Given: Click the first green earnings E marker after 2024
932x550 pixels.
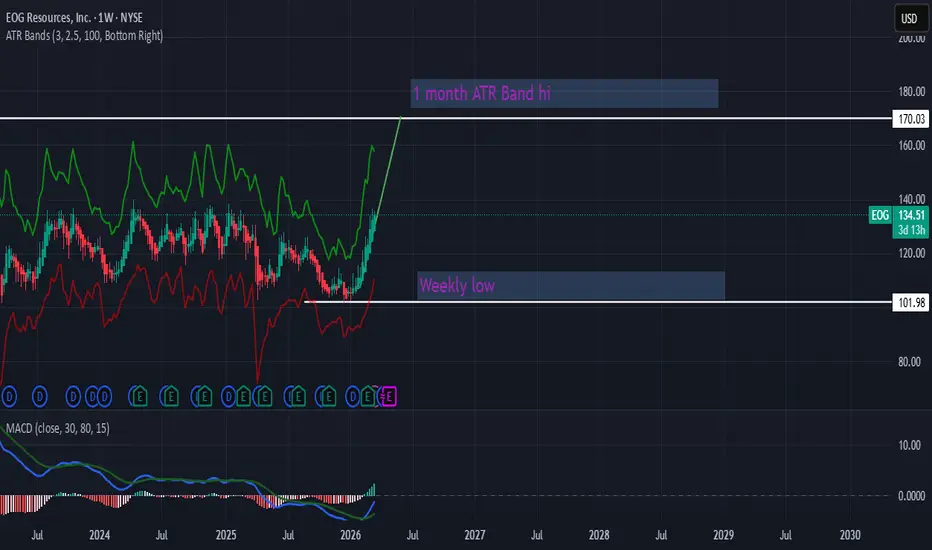Looking at the screenshot, I should pyautogui.click(x=139, y=397).
